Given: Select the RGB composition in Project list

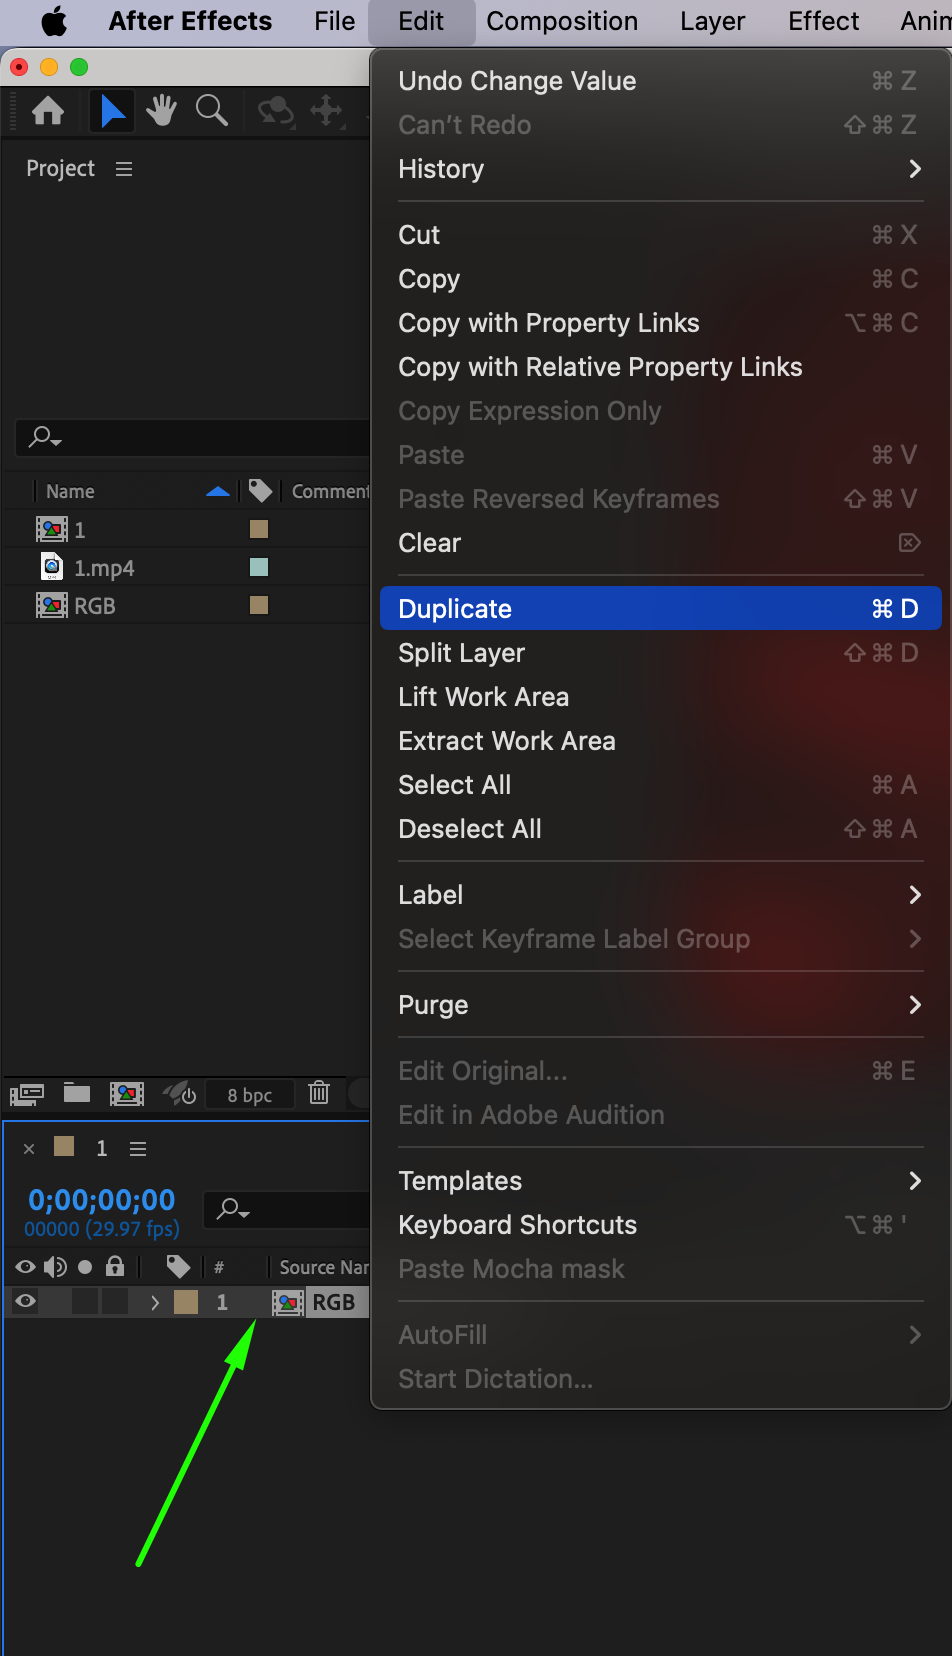Looking at the screenshot, I should (95, 606).
